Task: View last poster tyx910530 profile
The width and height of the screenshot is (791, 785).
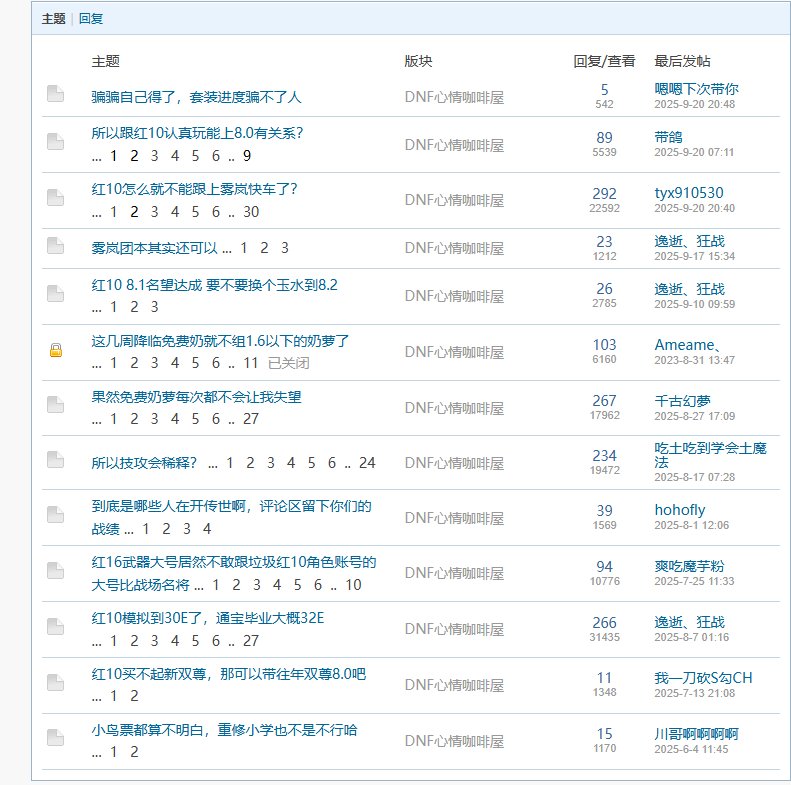Action: 688,193
